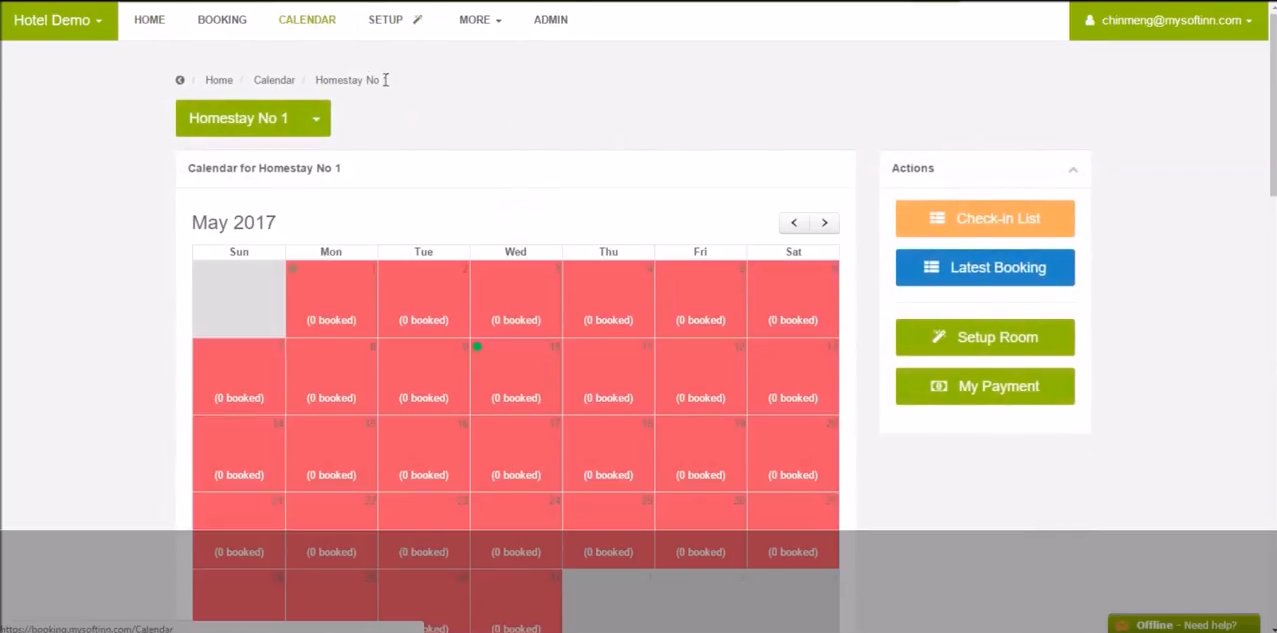The height and width of the screenshot is (633, 1277).
Task: Select Saturday May 13 calendar cell
Action: [793, 376]
